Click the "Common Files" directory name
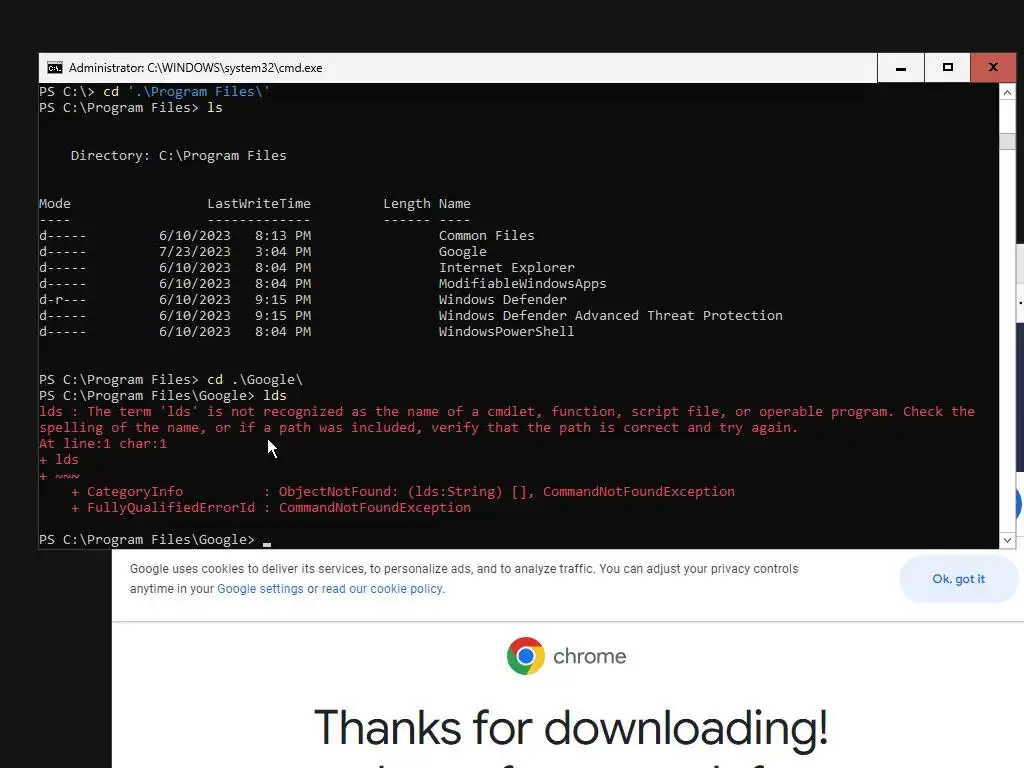 click(487, 235)
